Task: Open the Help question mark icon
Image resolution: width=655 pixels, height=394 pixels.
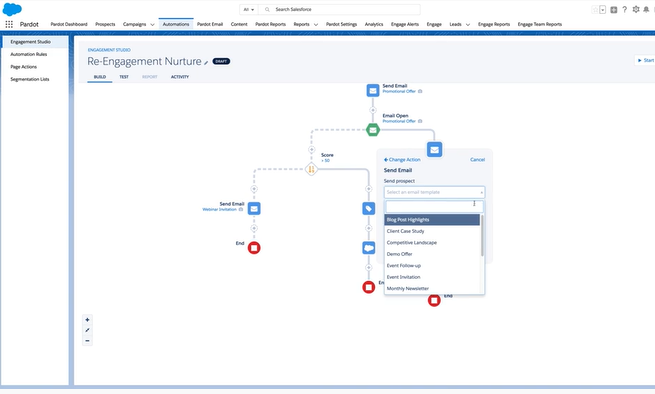Action: (625, 9)
